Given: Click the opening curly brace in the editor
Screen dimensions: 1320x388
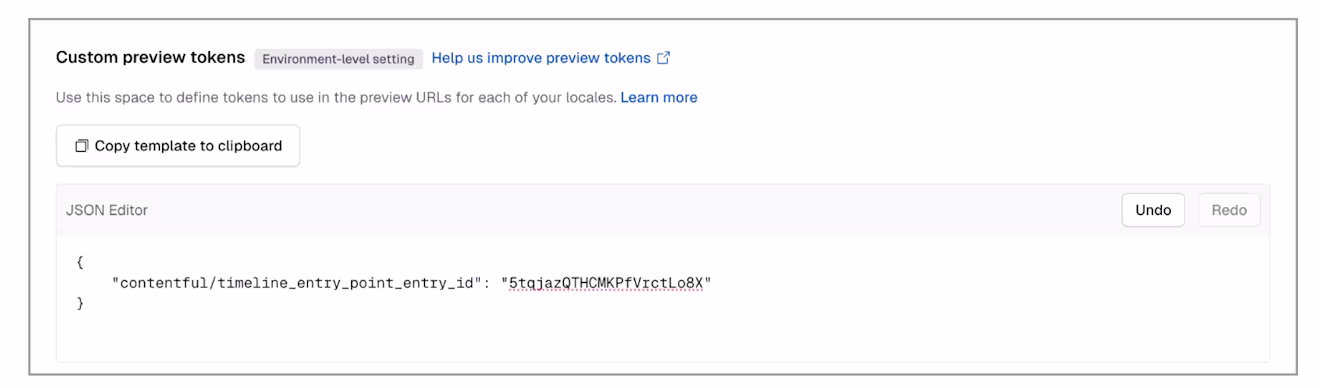Looking at the screenshot, I should [80, 264].
